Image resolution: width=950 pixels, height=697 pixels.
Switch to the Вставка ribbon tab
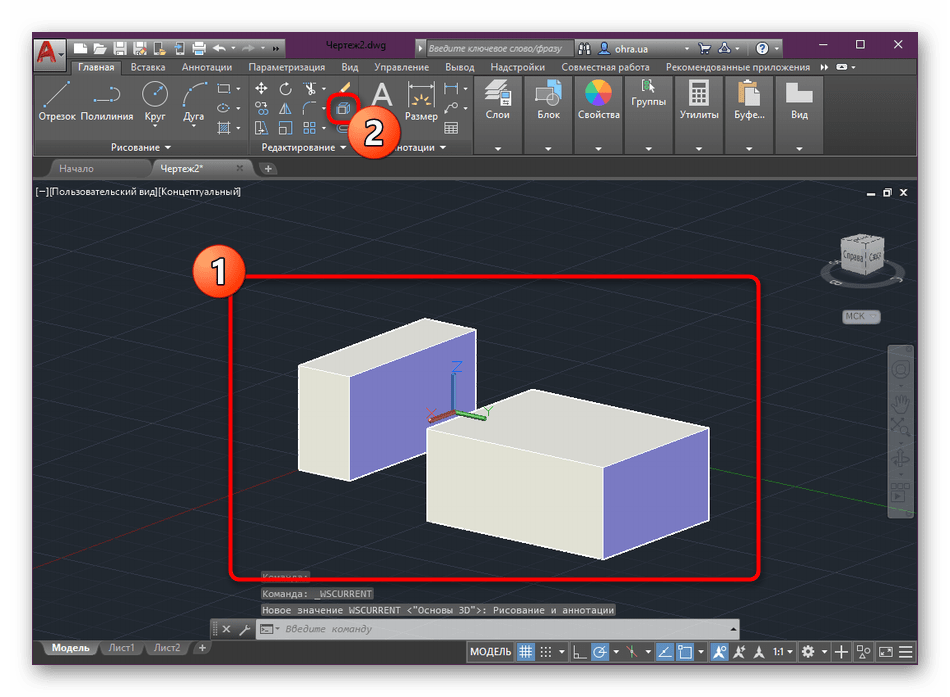(x=148, y=67)
